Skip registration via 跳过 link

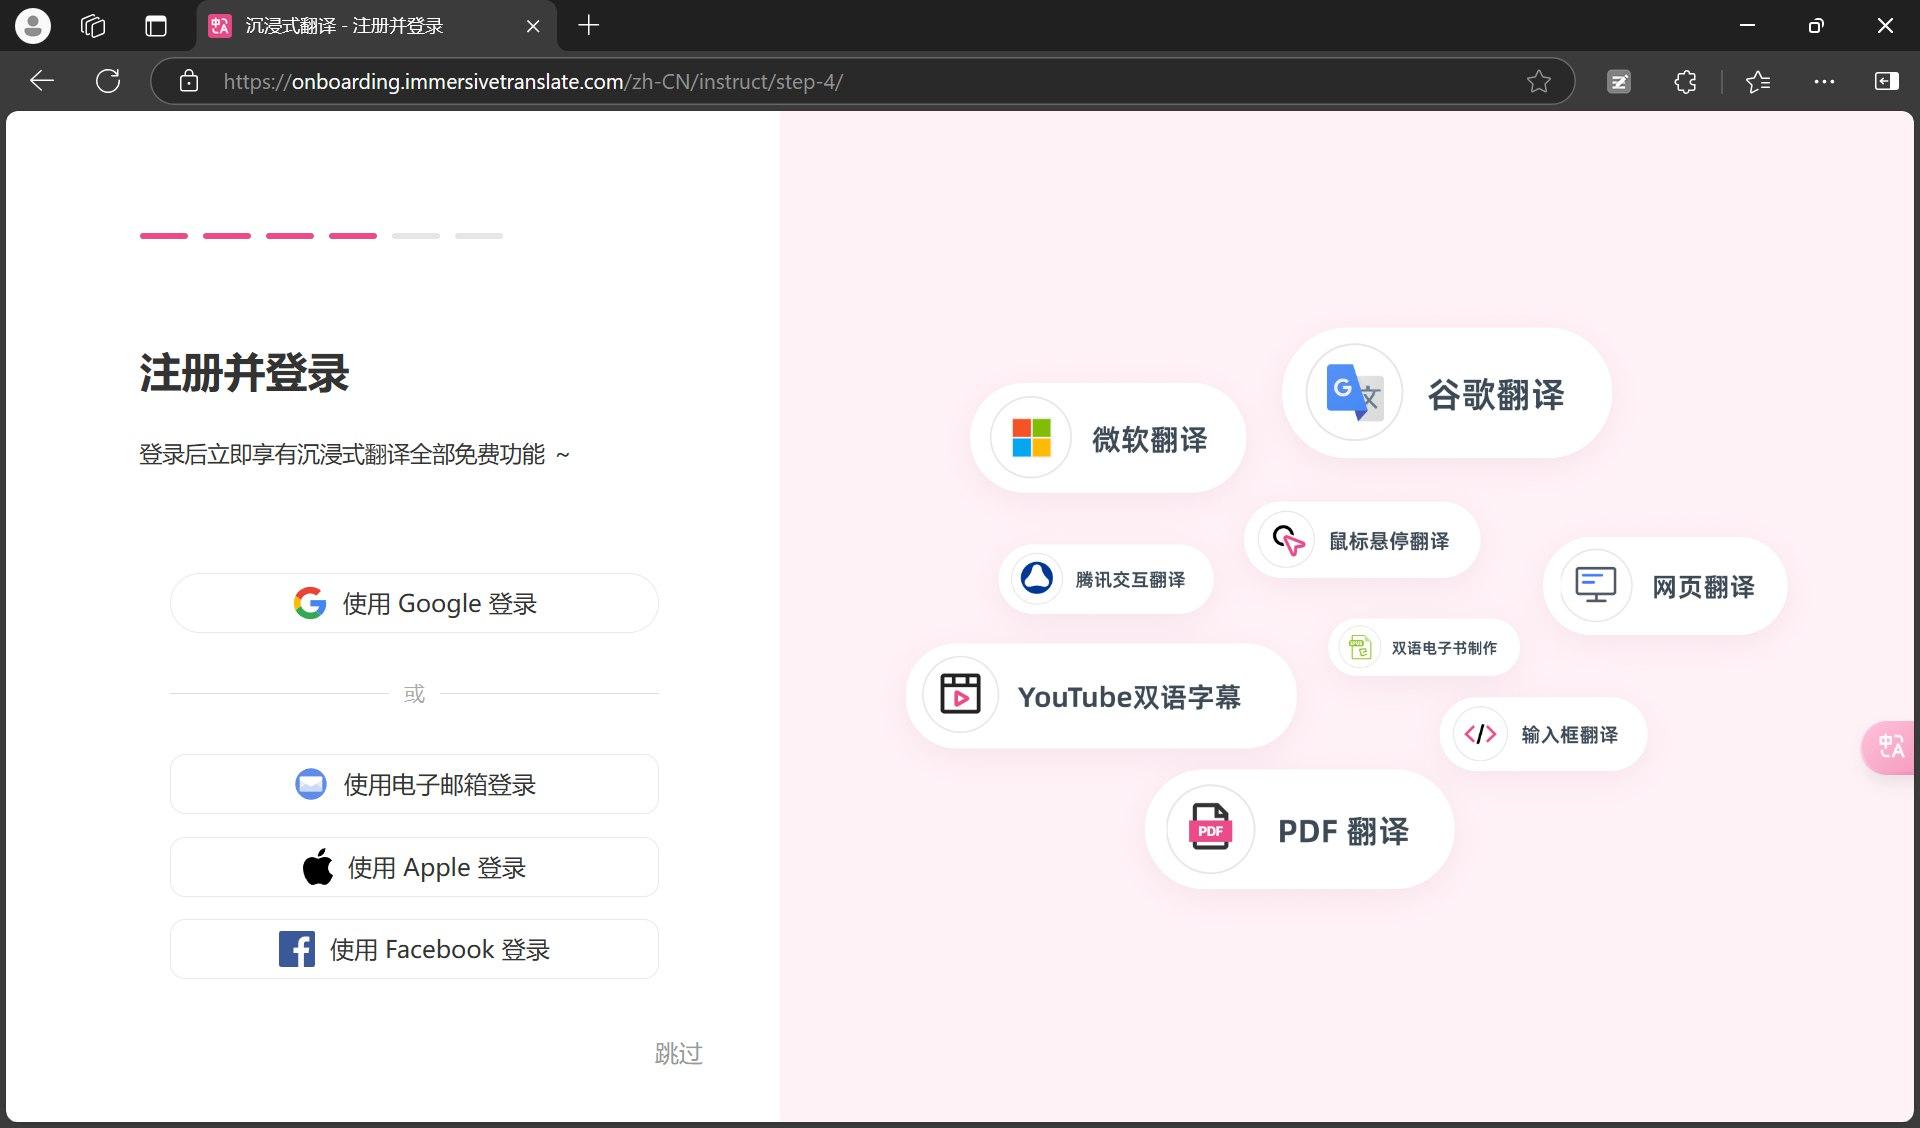678,1053
